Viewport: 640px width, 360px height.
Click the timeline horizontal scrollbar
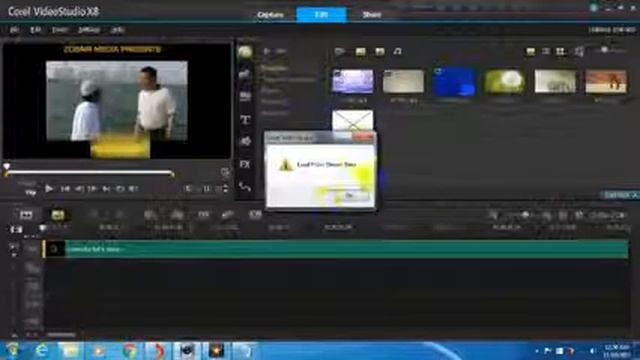[61, 335]
